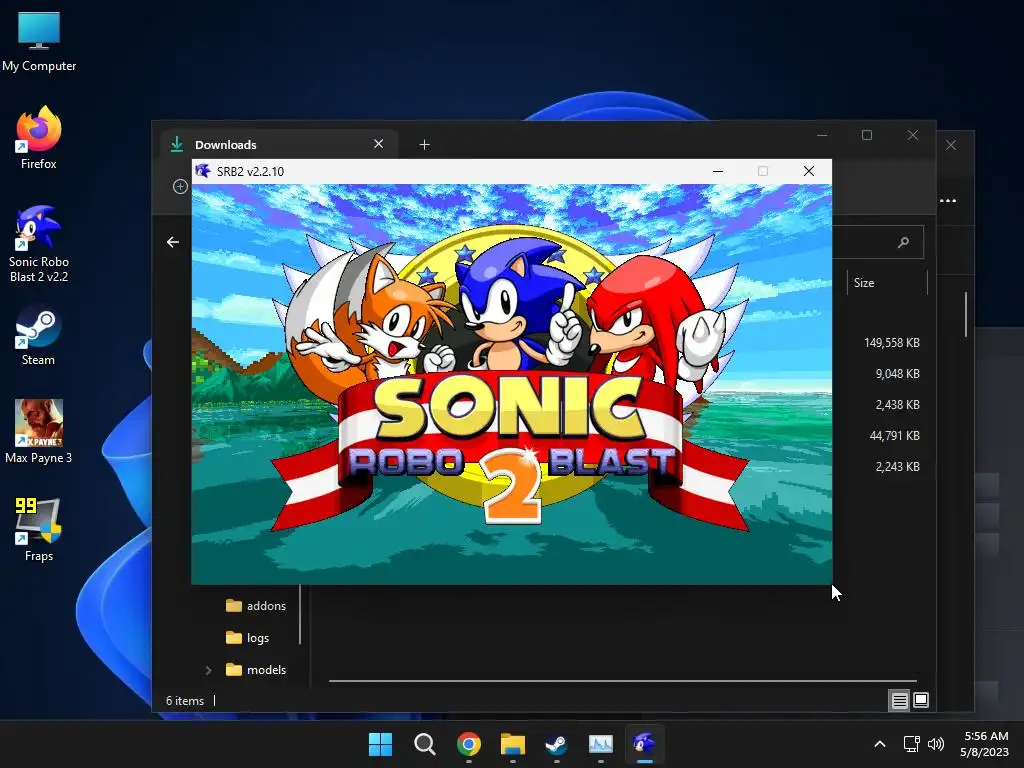Screen dimensions: 1024x768
Task: Close the window behind File Explorer
Action: tap(951, 145)
